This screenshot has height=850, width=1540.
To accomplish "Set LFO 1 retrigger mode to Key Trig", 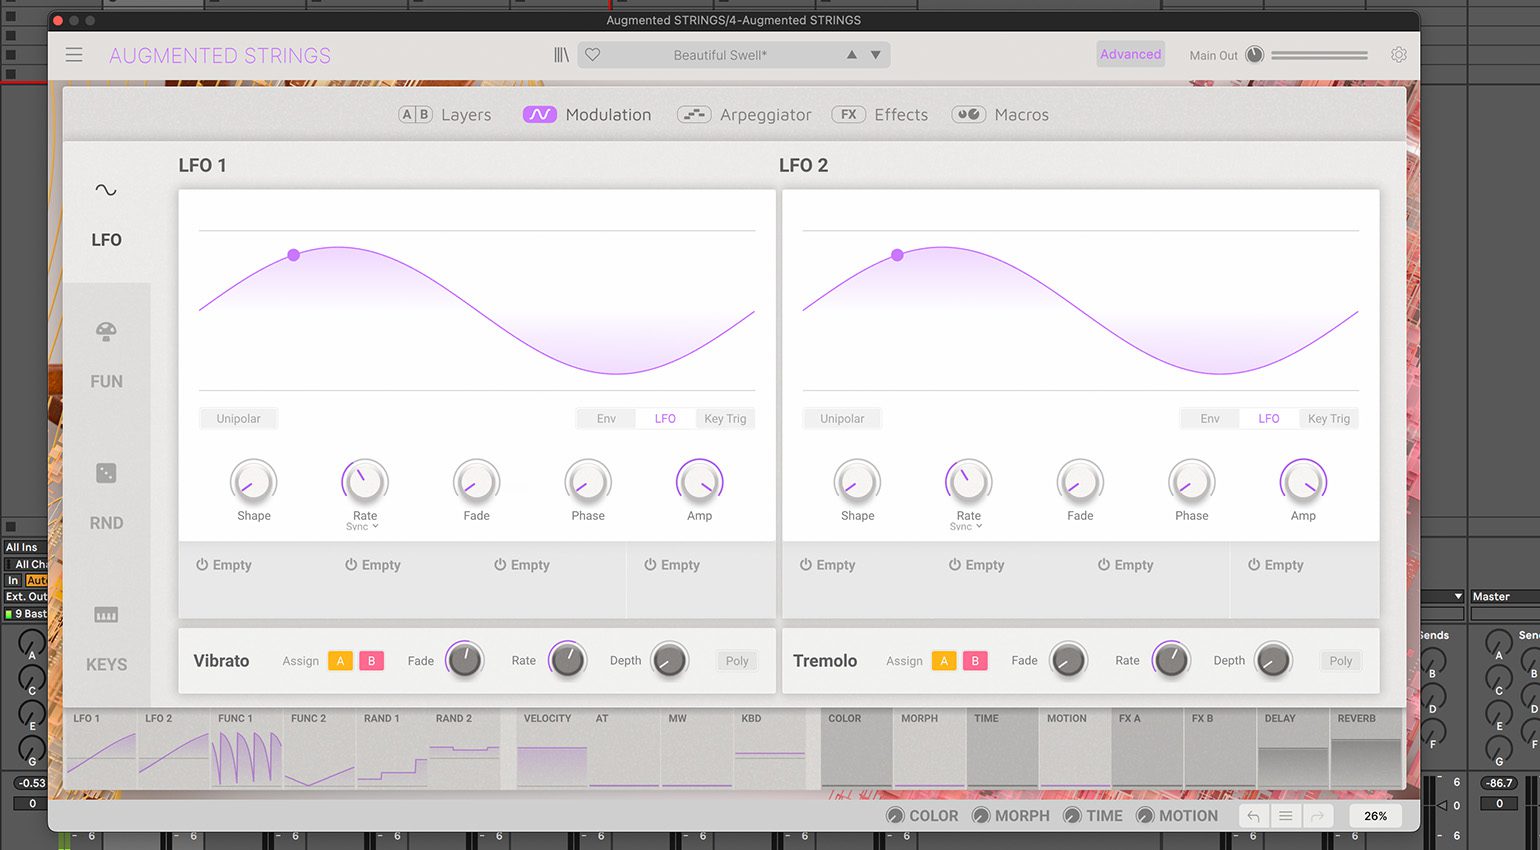I will pos(725,419).
